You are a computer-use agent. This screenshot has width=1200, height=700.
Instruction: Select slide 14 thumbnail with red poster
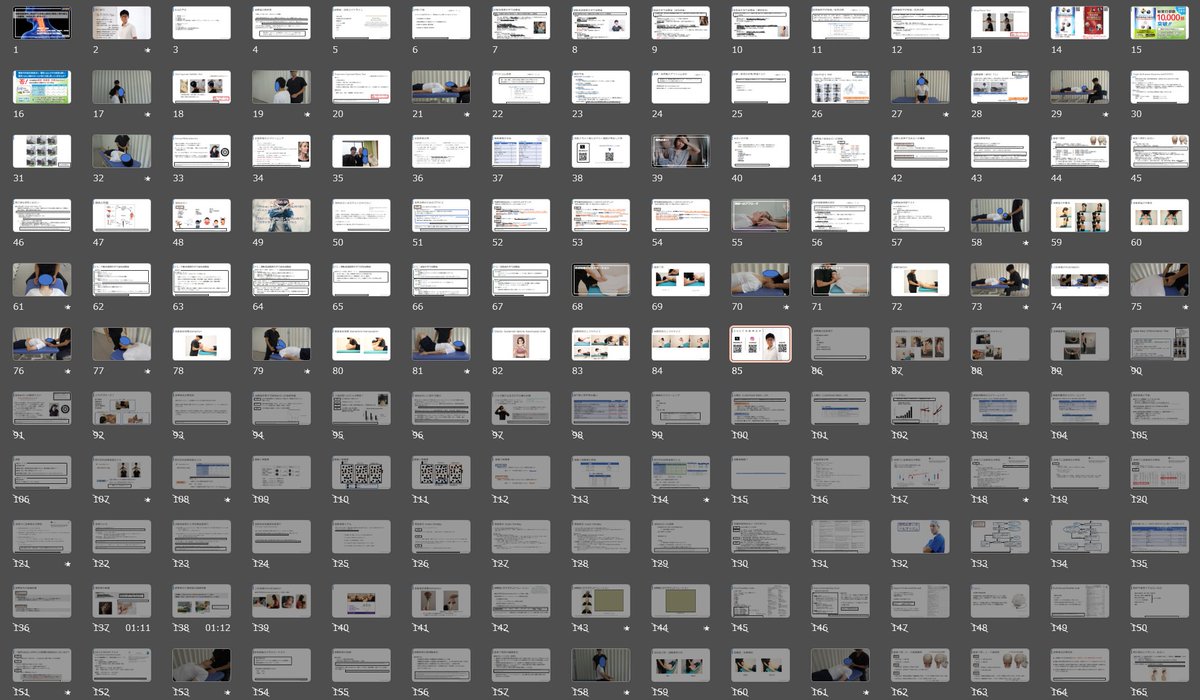[x=1080, y=23]
